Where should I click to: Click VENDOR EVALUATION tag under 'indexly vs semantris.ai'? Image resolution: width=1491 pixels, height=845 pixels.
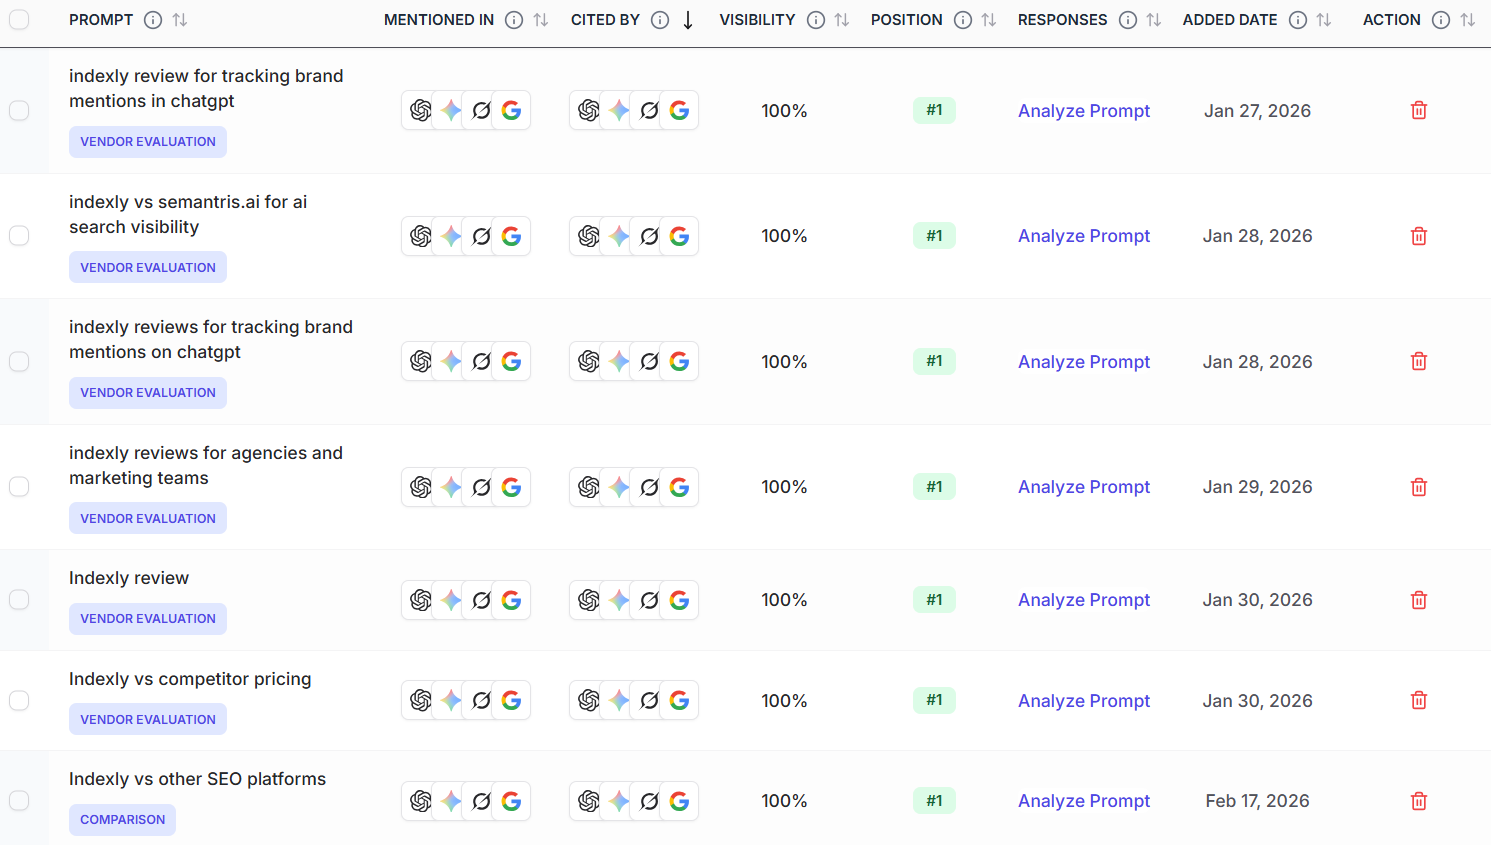coord(148,268)
